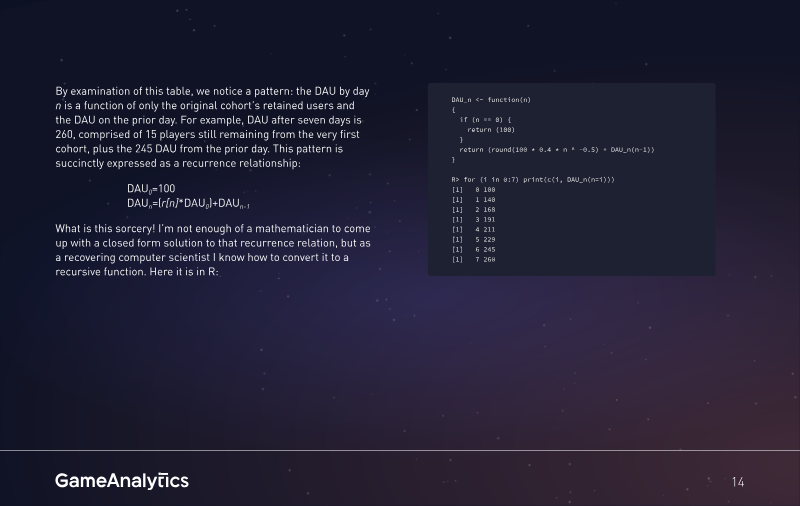
Task: Click the output row '7 260'
Action: point(473,260)
